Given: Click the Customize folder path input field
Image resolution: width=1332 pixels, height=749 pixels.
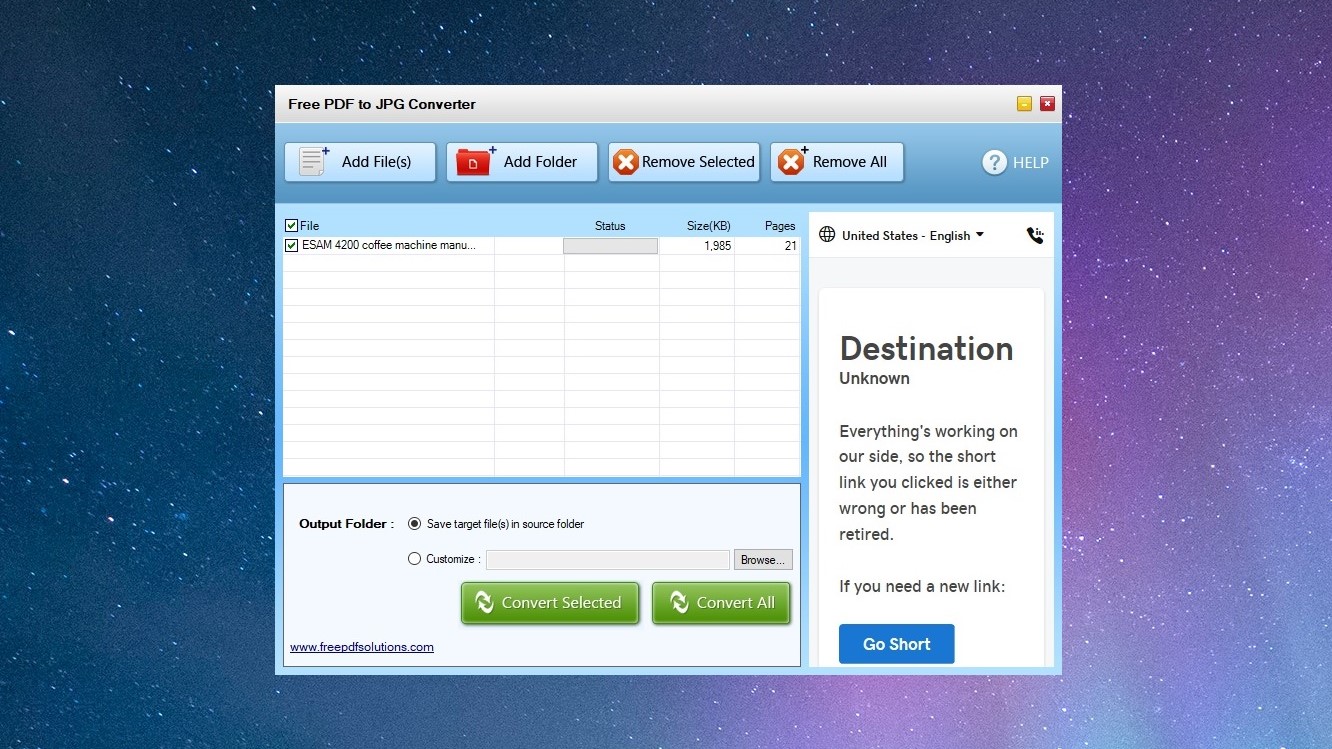Looking at the screenshot, I should (608, 560).
